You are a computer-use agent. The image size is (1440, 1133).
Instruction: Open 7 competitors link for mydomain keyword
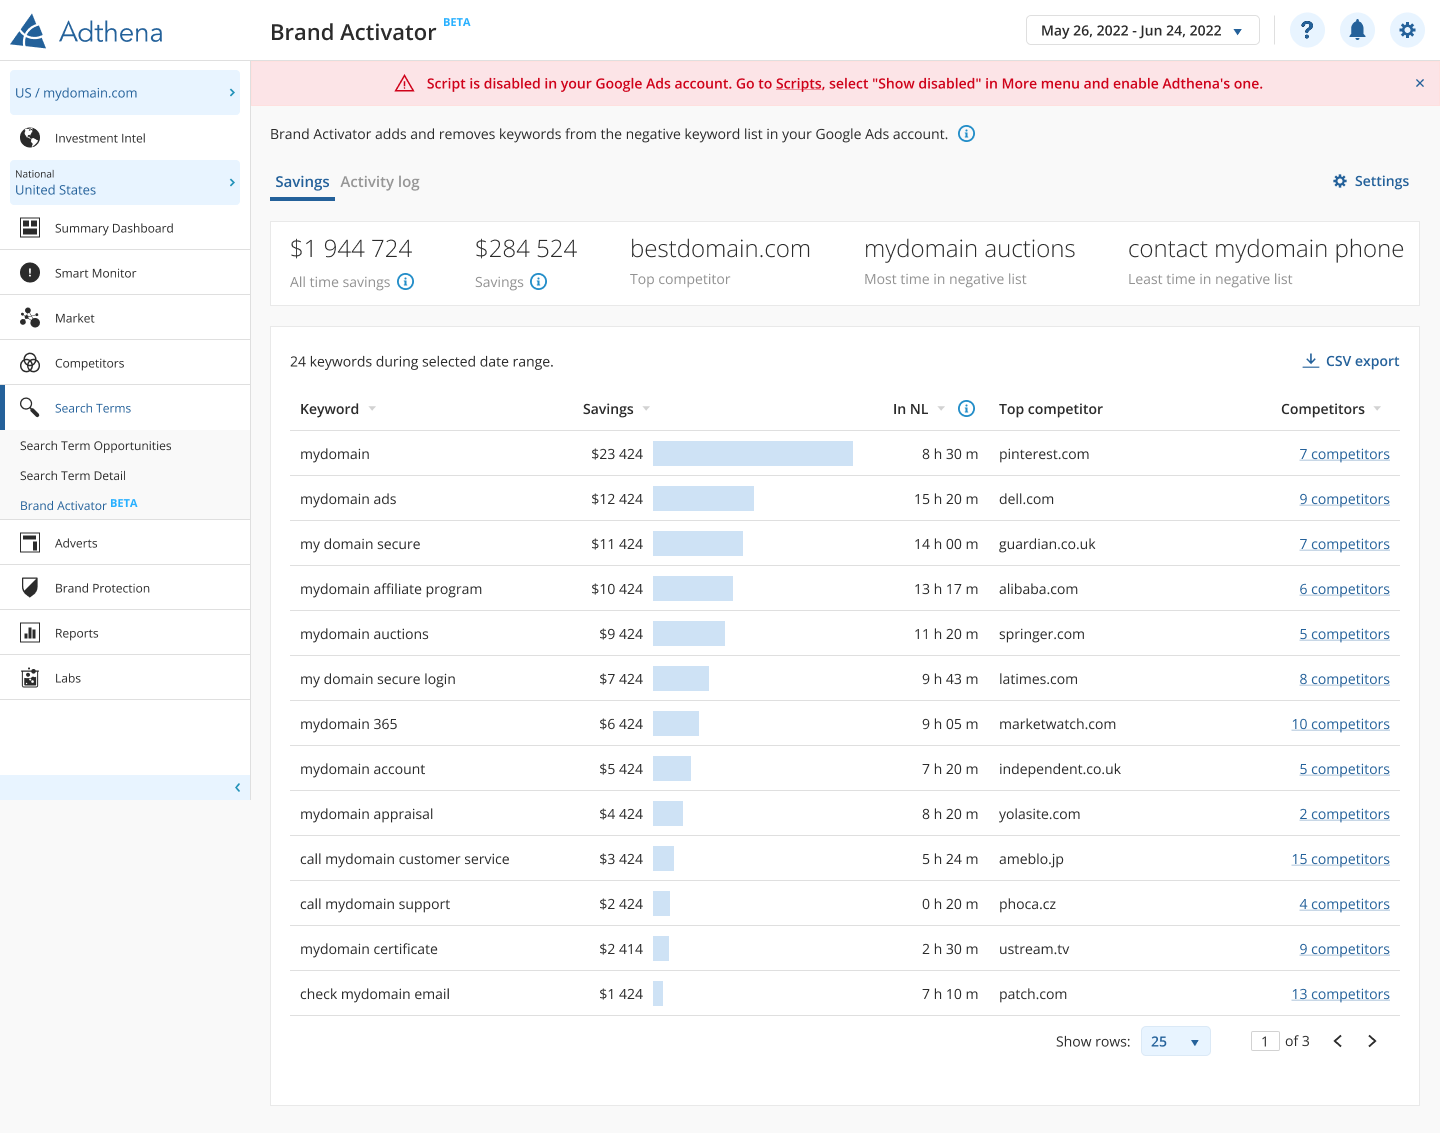pos(1344,454)
